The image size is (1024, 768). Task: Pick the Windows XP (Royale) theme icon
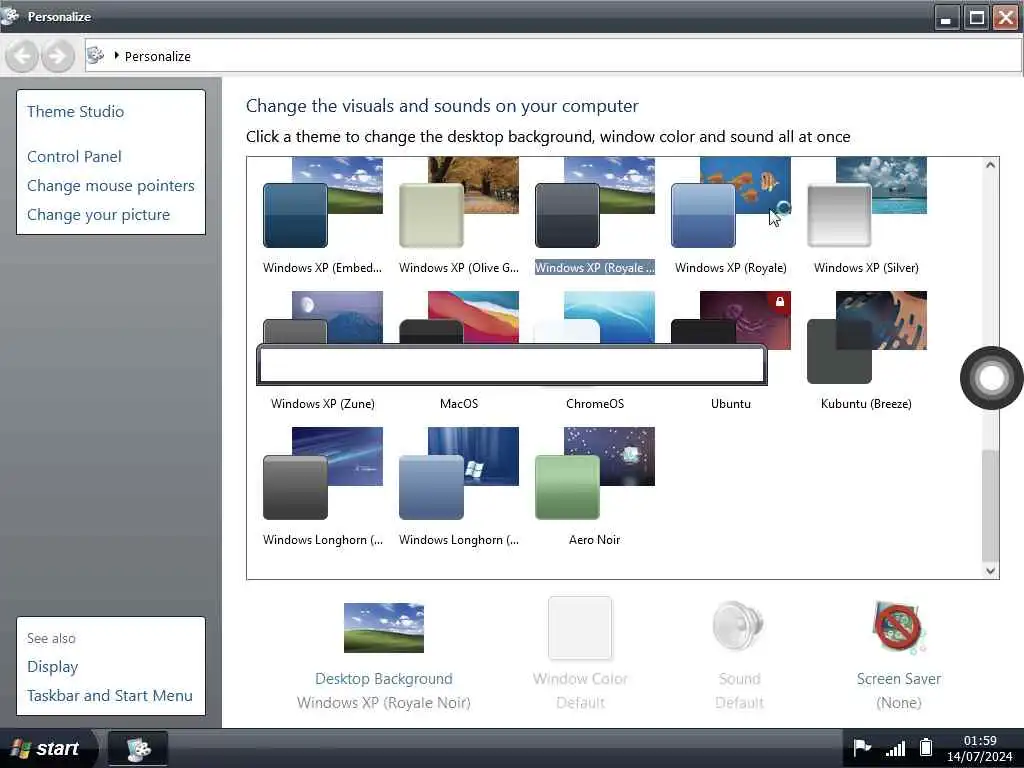(x=730, y=202)
